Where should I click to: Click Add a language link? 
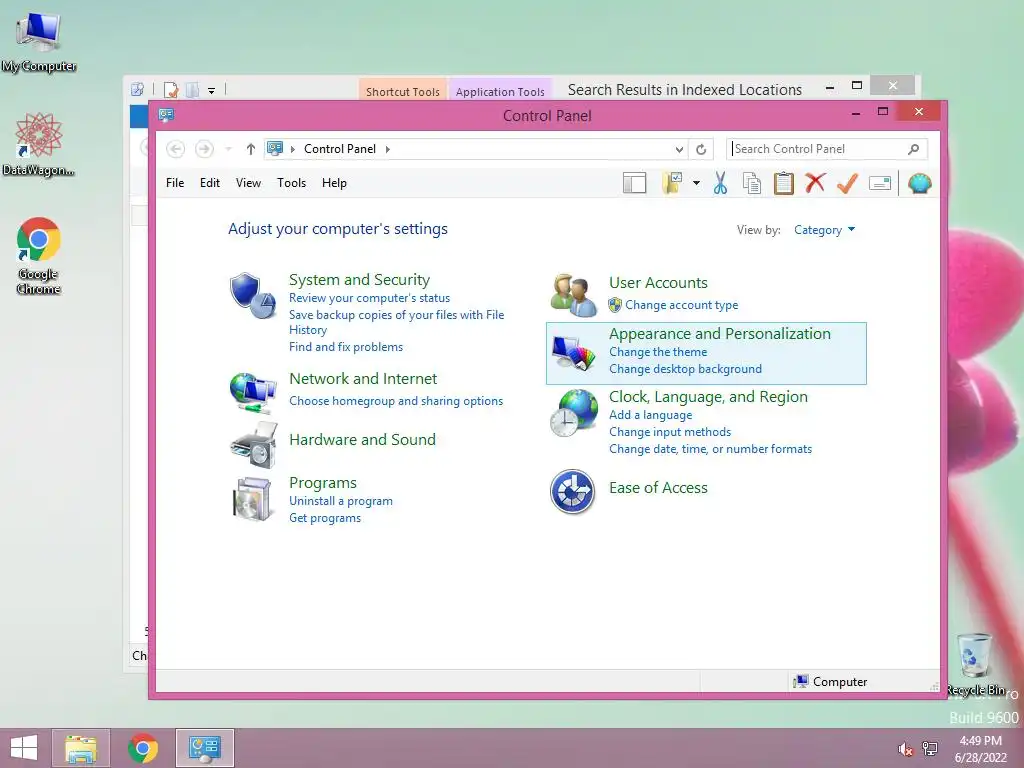[x=650, y=415]
